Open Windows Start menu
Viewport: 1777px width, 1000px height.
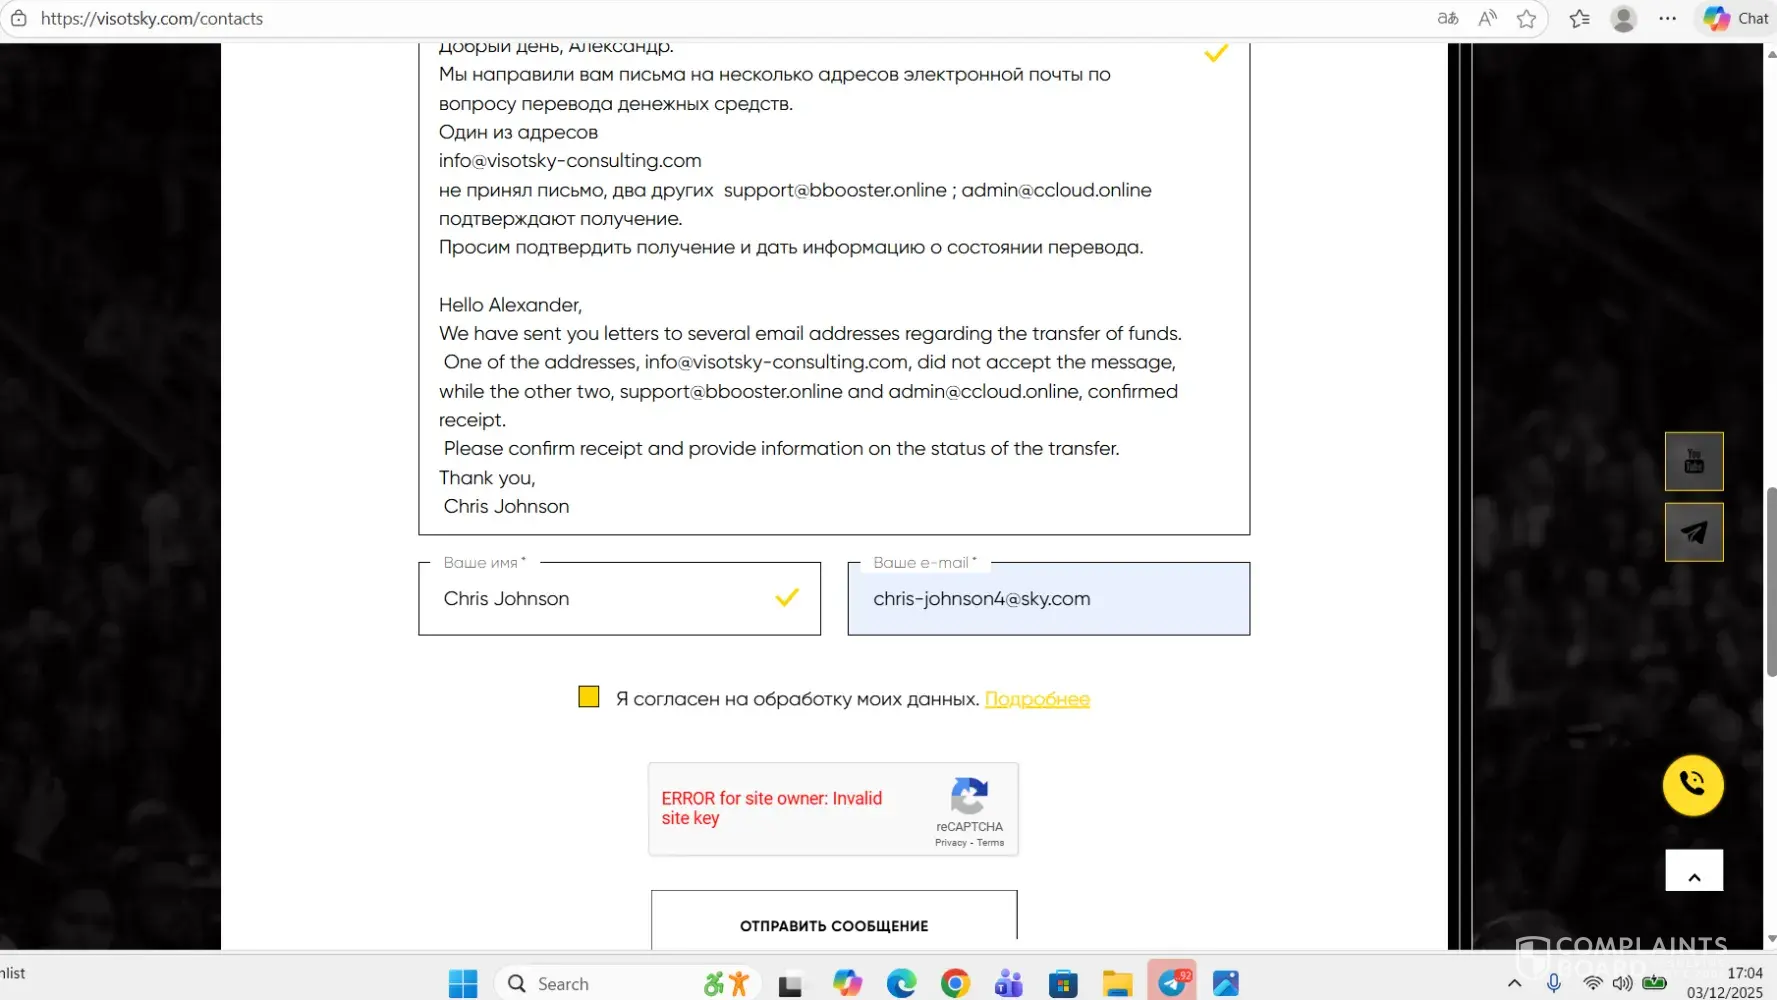pyautogui.click(x=463, y=984)
